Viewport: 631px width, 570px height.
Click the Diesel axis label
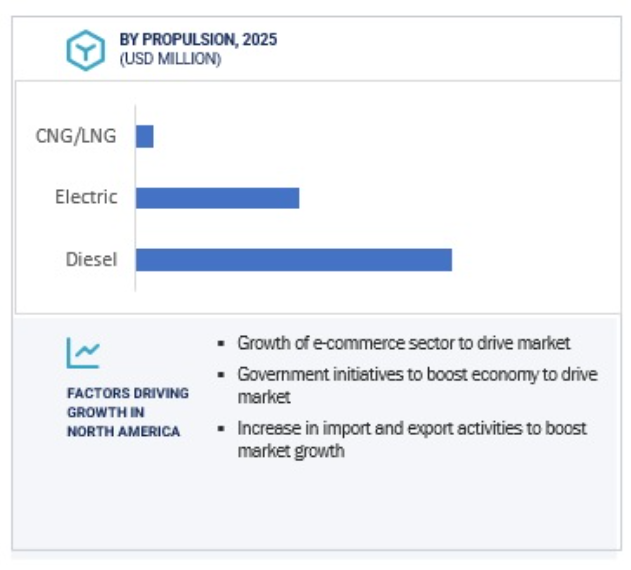91,260
